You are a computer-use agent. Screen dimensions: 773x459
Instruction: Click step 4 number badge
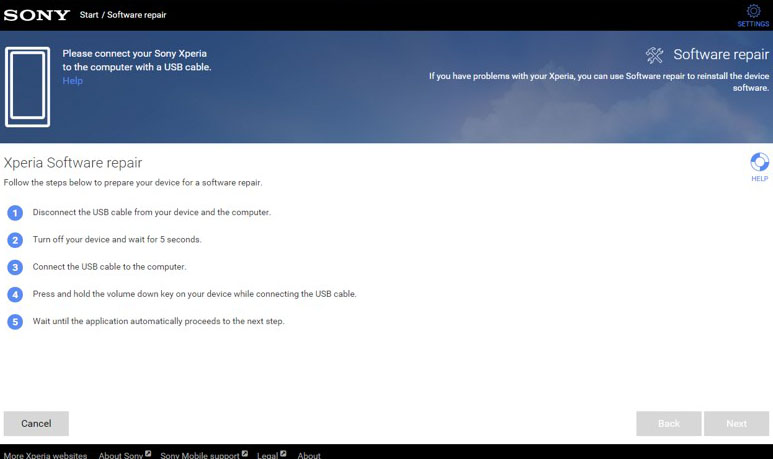[x=15, y=294]
